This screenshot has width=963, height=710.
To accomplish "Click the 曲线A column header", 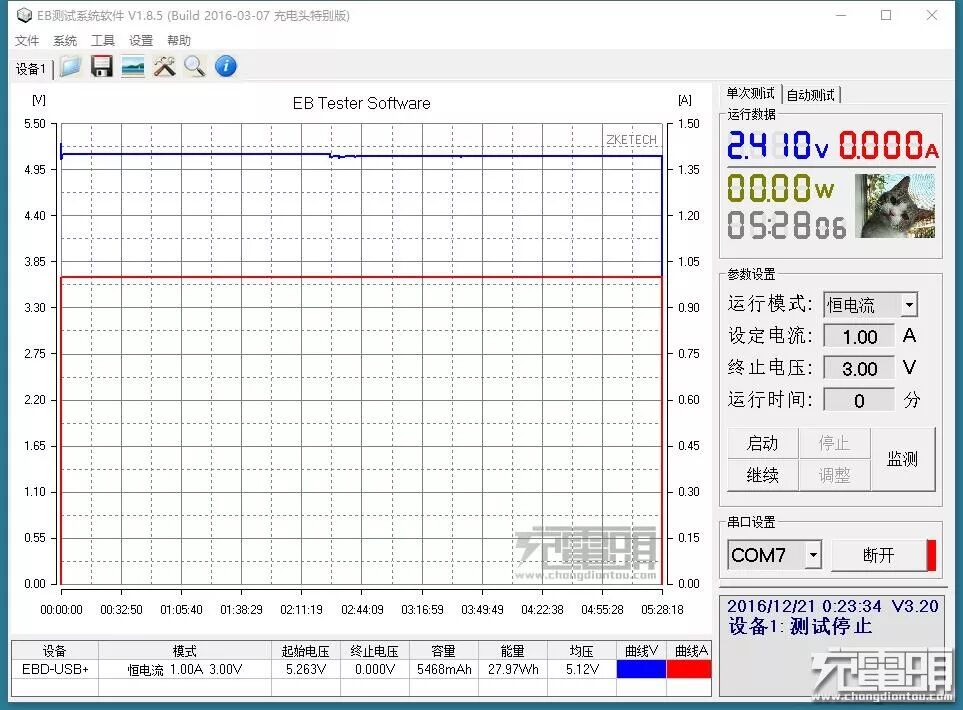I will coord(690,651).
